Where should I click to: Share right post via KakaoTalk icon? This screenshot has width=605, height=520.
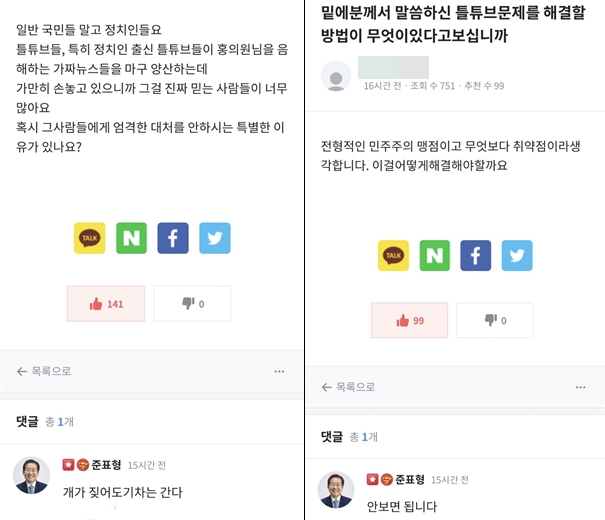click(x=393, y=255)
